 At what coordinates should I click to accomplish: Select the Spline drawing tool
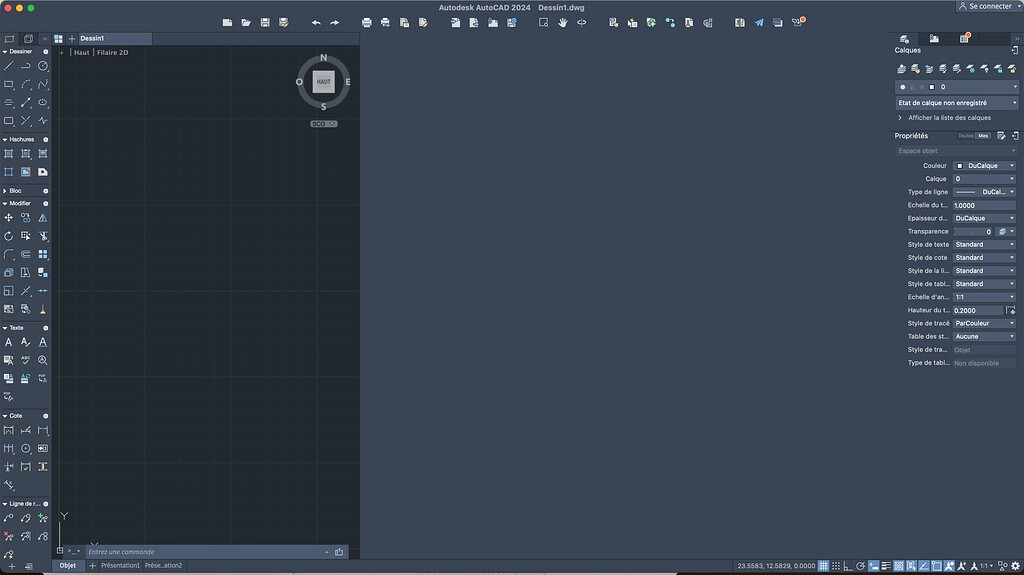43,84
